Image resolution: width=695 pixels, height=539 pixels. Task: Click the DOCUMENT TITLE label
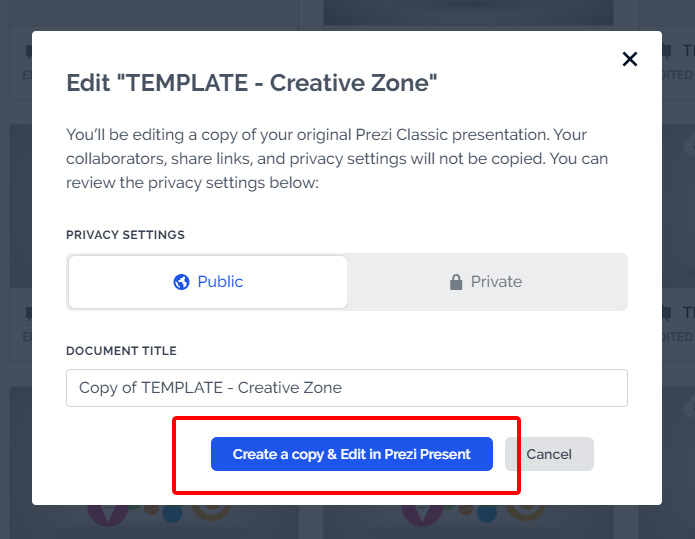coord(121,351)
